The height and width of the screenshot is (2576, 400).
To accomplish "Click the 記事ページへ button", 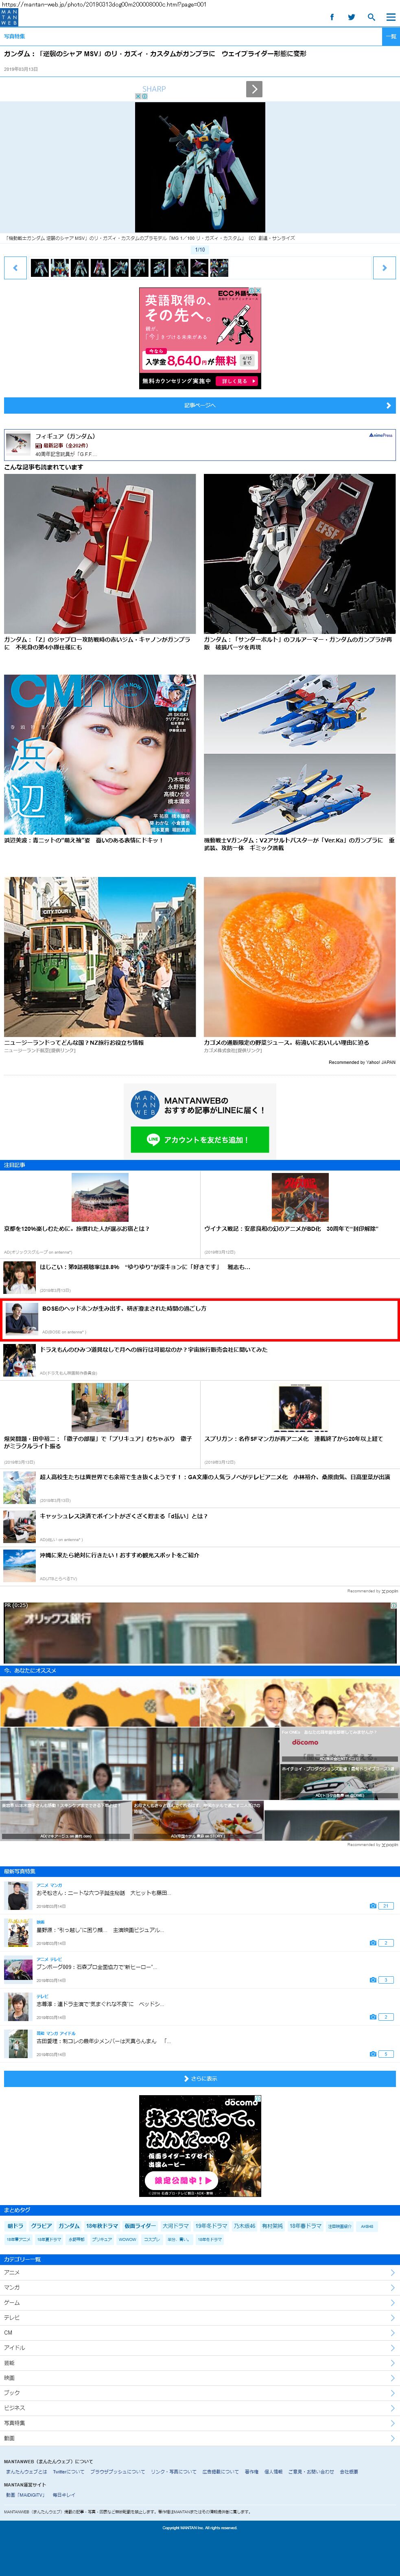I will tap(200, 405).
